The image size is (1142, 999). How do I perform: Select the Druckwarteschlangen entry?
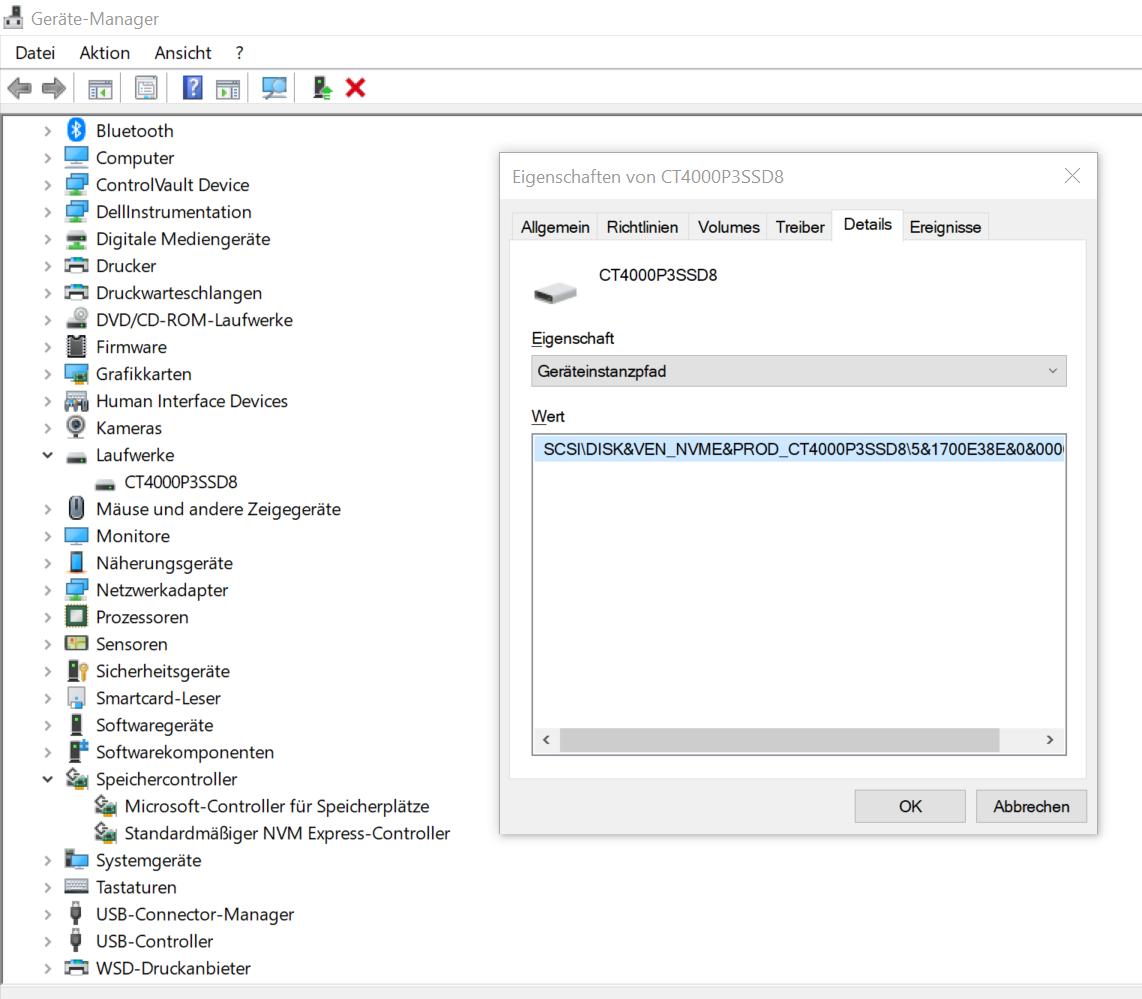click(178, 293)
